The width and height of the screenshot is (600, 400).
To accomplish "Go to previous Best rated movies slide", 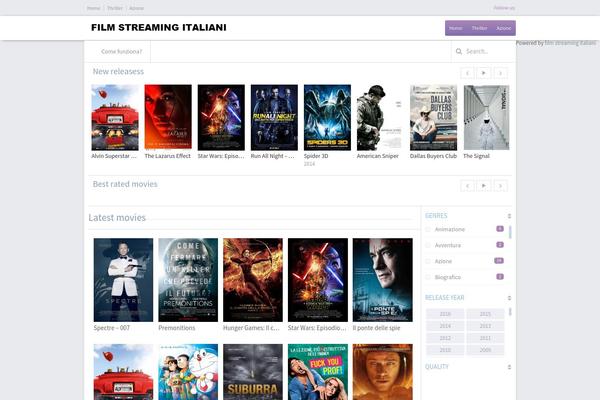I will (x=467, y=186).
